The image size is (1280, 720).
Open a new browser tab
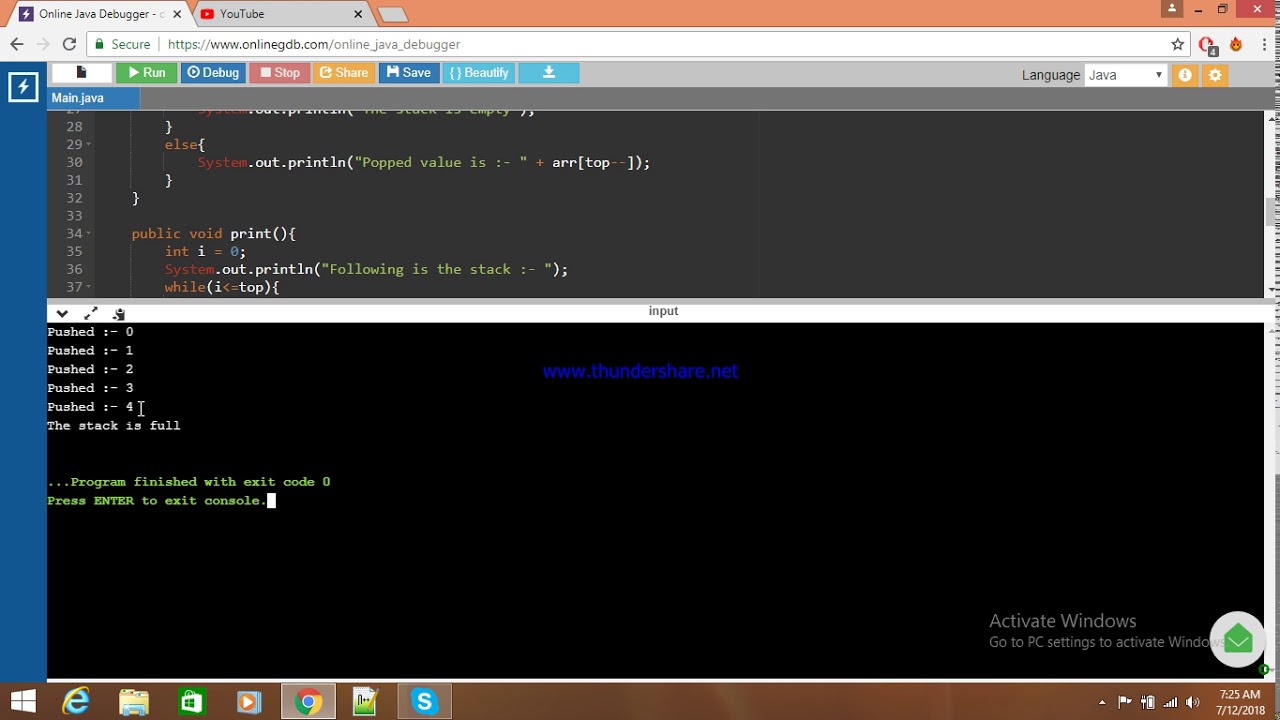pos(393,14)
